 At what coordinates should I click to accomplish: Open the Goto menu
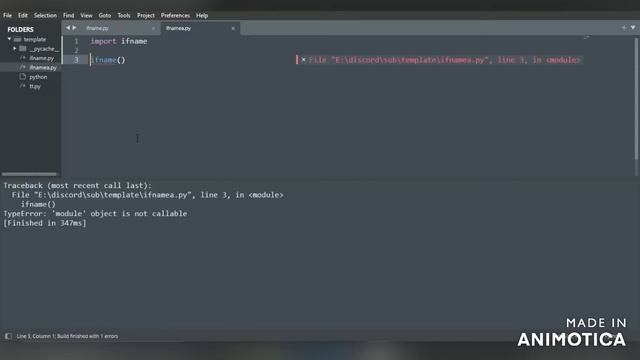pos(105,16)
